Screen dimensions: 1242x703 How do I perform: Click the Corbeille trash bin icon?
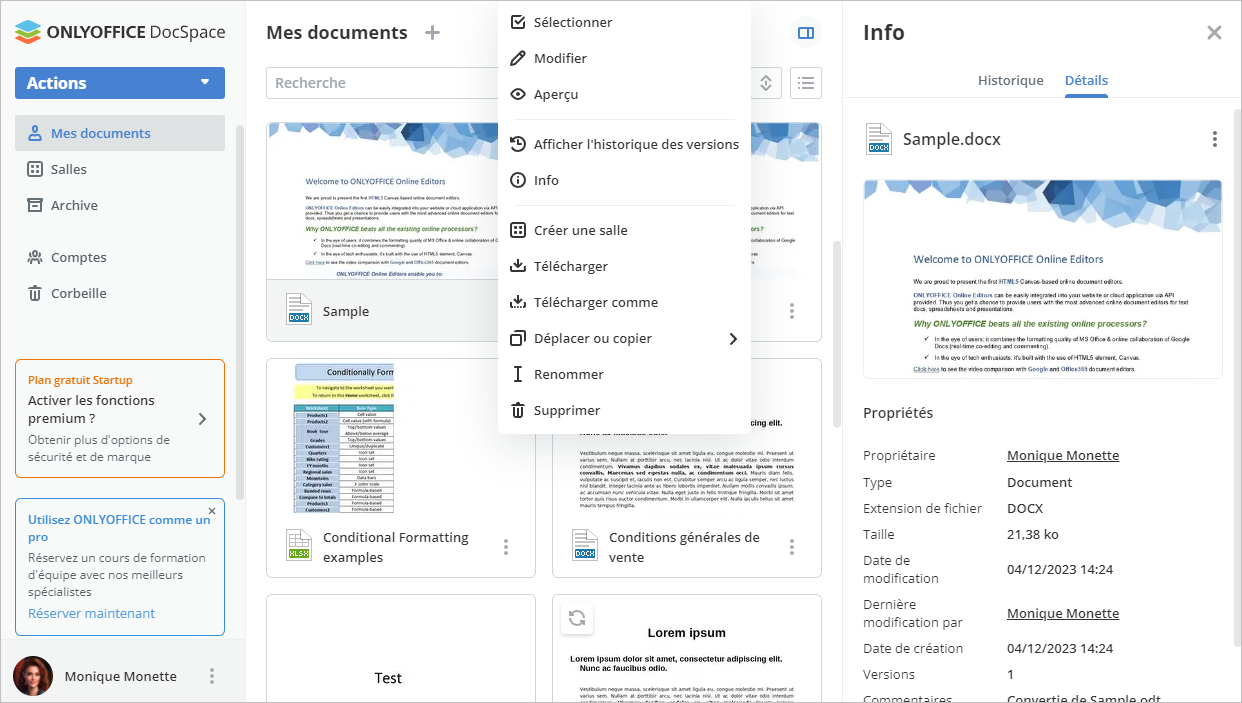coord(35,293)
